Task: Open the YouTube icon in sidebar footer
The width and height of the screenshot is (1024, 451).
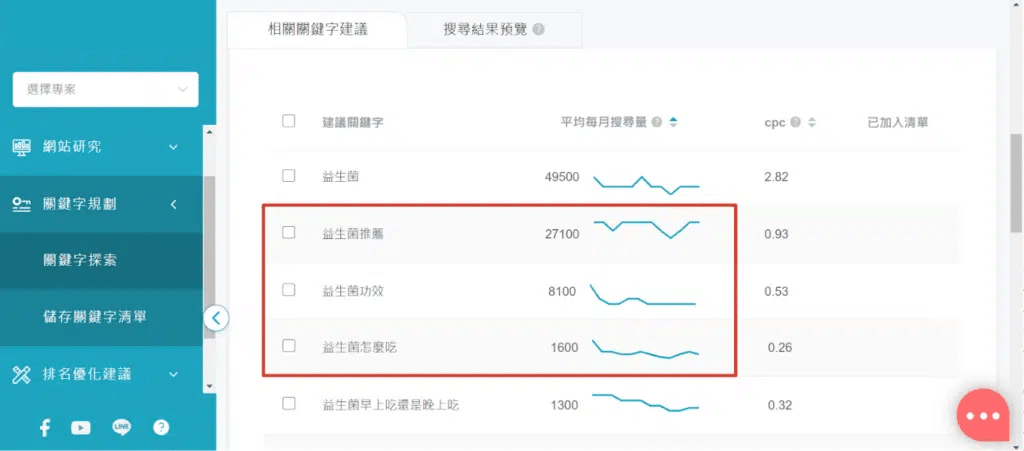Action: click(x=81, y=427)
